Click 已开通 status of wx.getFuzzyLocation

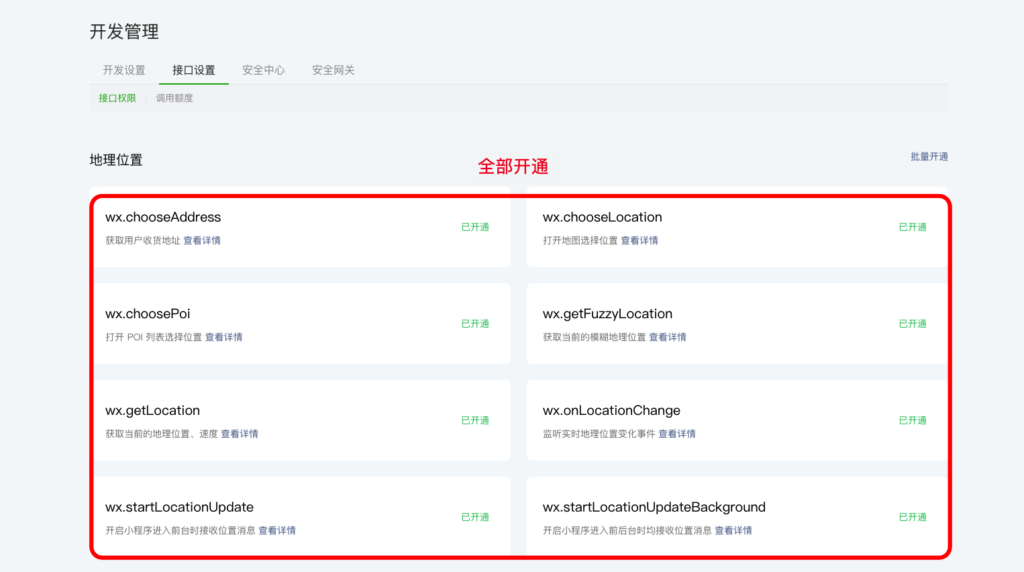[x=912, y=324]
